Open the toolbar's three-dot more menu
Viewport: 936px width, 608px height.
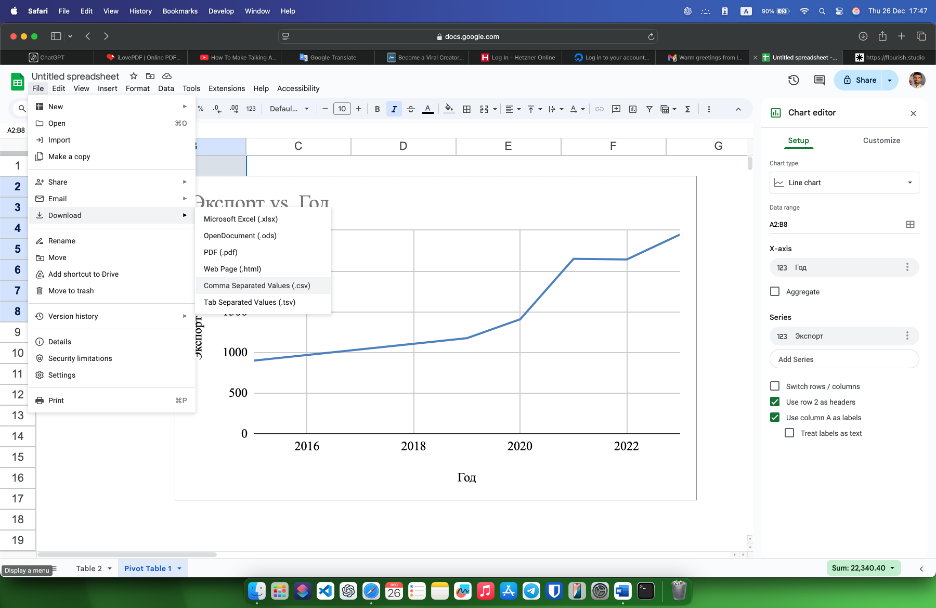(x=709, y=109)
